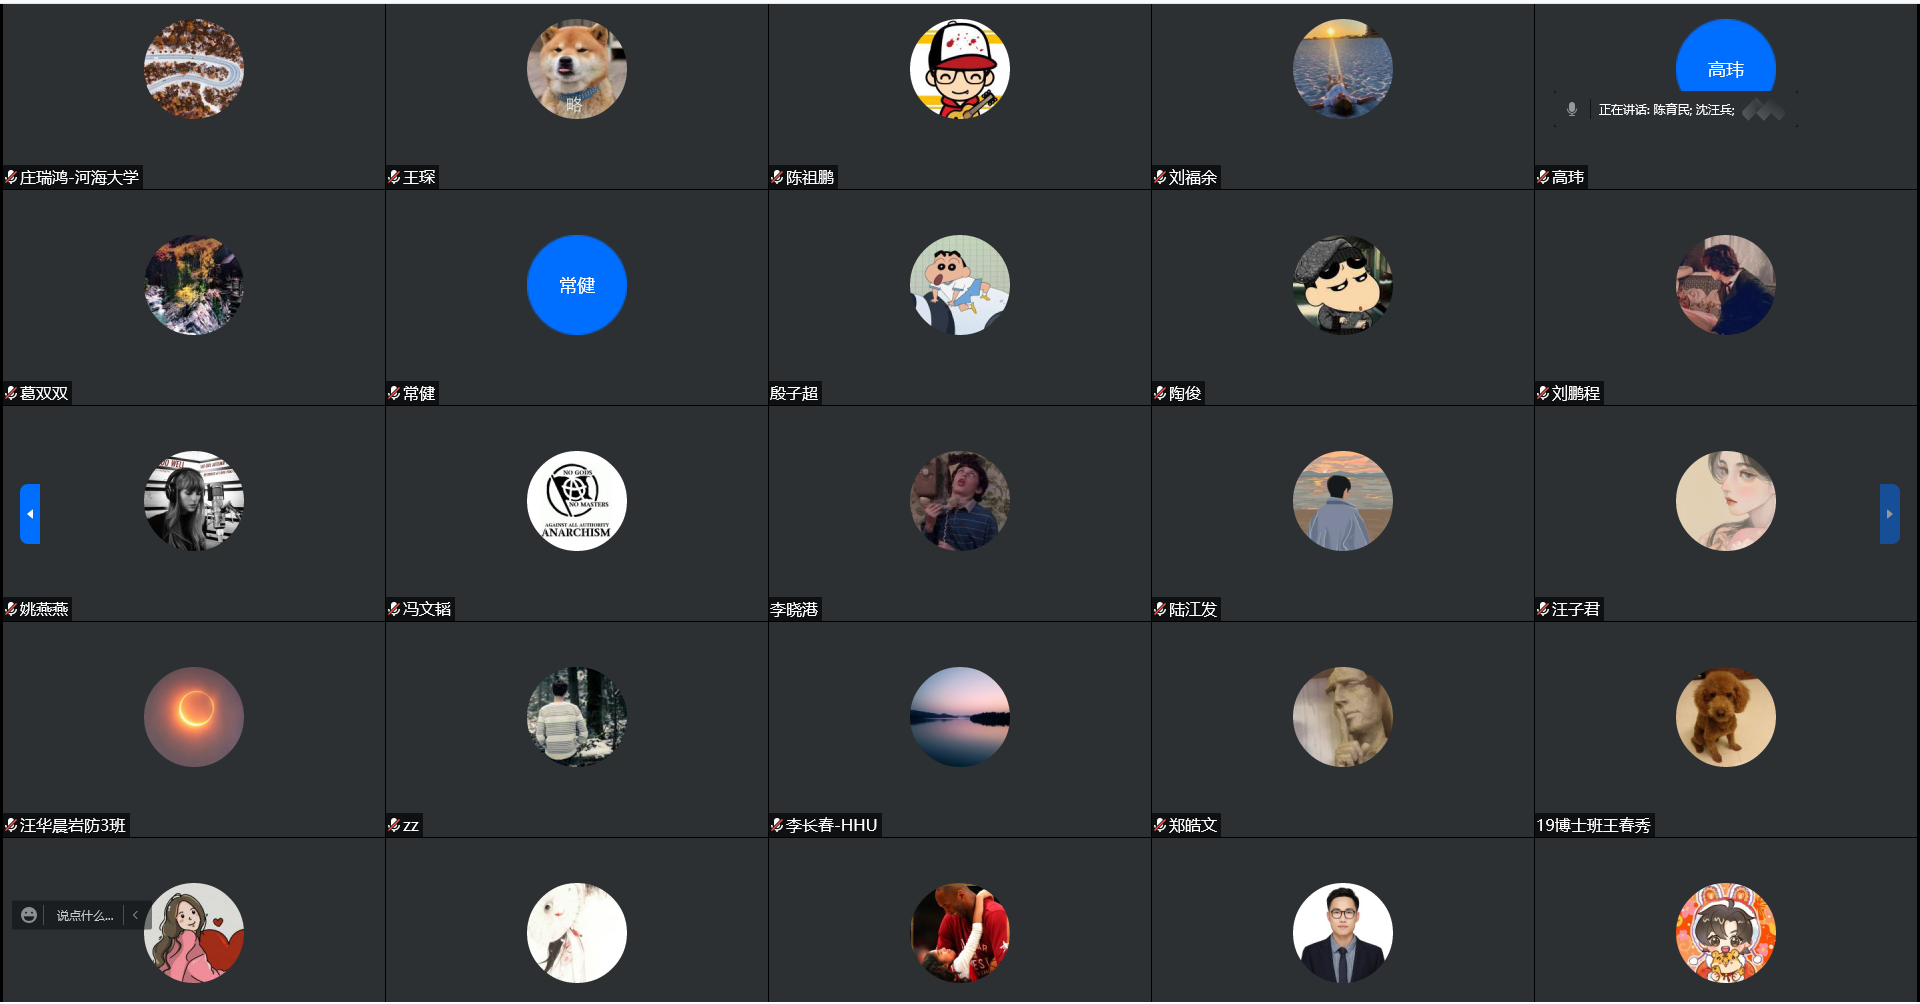The width and height of the screenshot is (1920, 1004).
Task: Click 汪华晨岩防3班 eclipse avatar
Action: click(x=194, y=717)
